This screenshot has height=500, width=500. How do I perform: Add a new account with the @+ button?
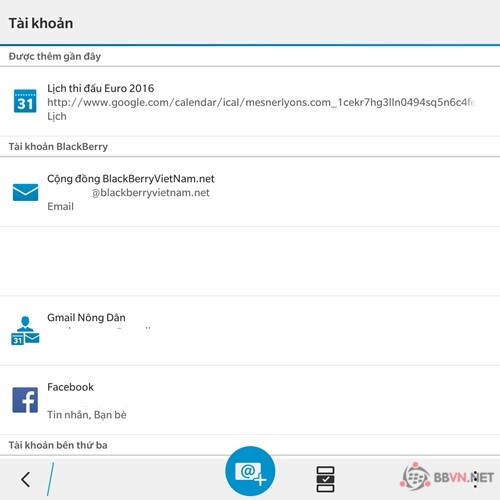point(250,471)
